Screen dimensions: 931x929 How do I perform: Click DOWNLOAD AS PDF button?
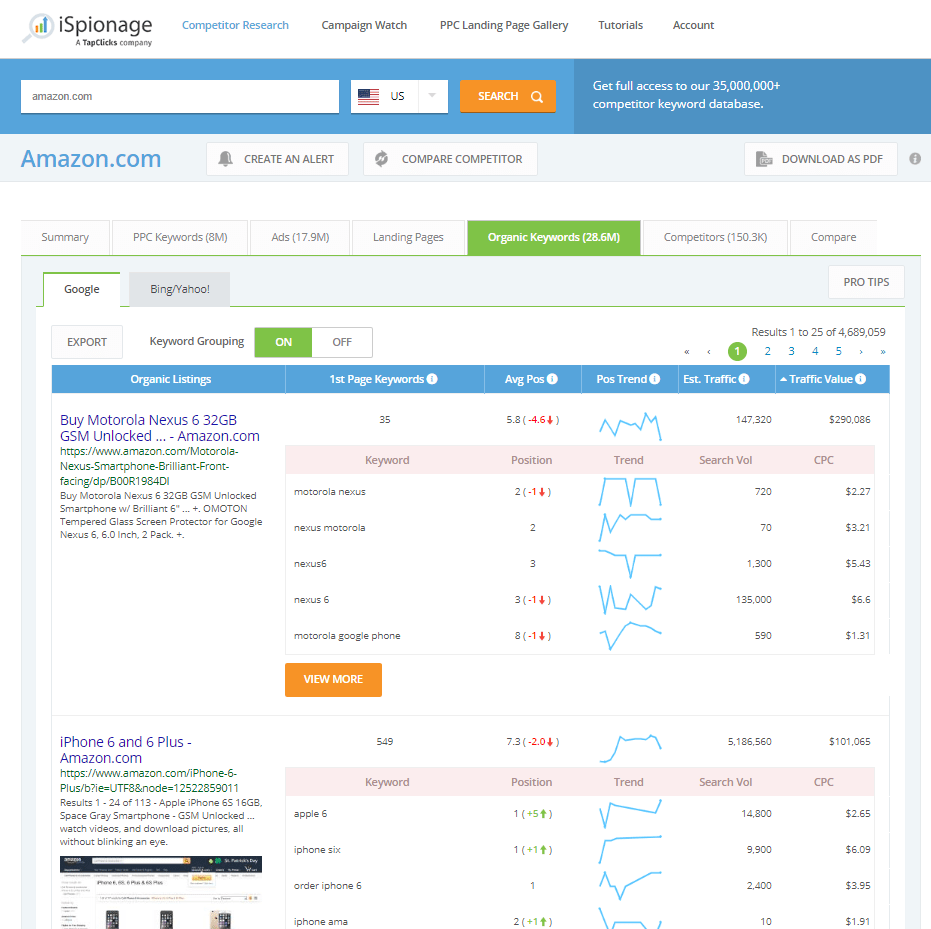pos(821,158)
